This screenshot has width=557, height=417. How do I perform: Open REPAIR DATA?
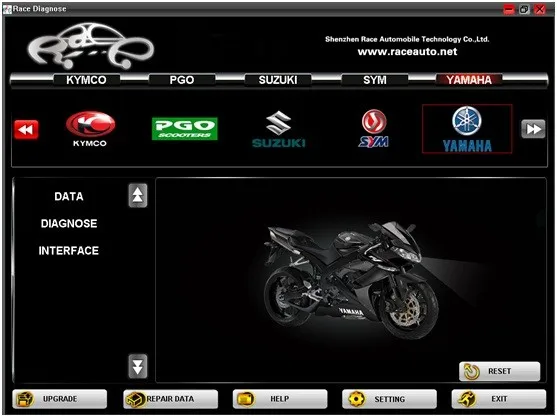[x=171, y=399]
